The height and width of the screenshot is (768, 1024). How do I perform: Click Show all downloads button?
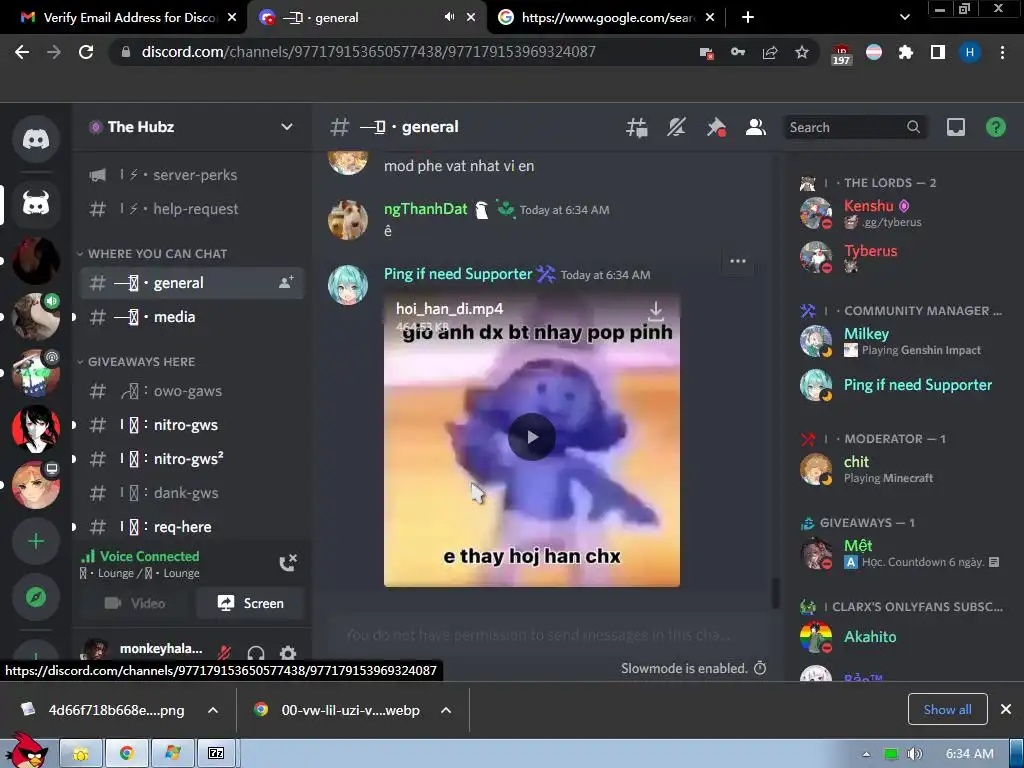coord(948,709)
